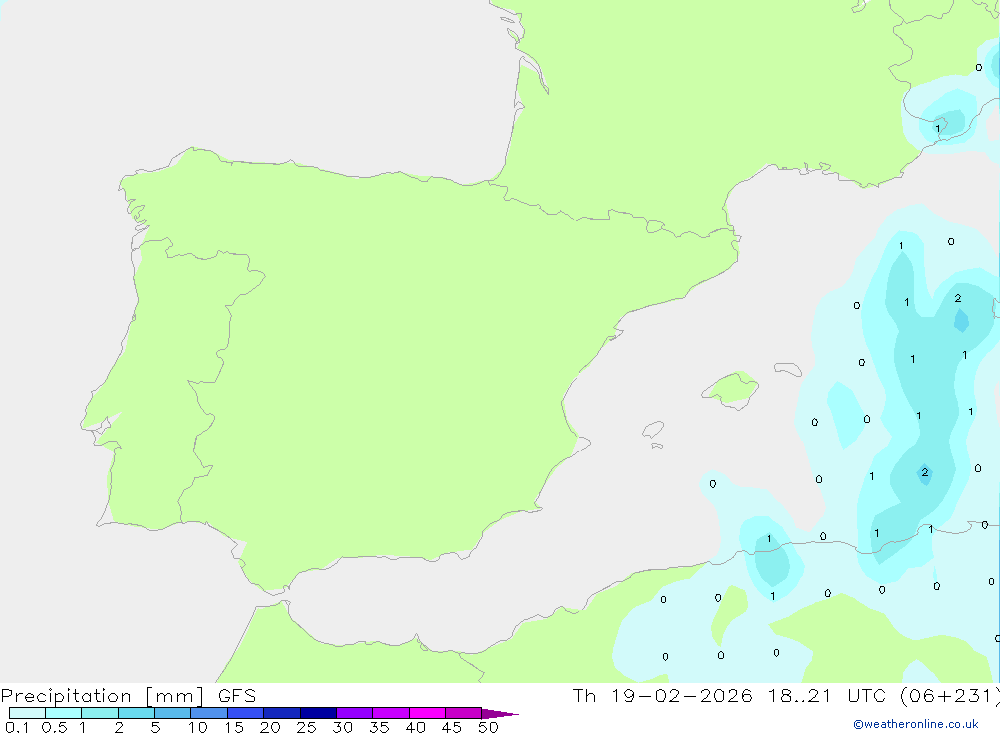Click the '40' legend scale label

(415, 727)
